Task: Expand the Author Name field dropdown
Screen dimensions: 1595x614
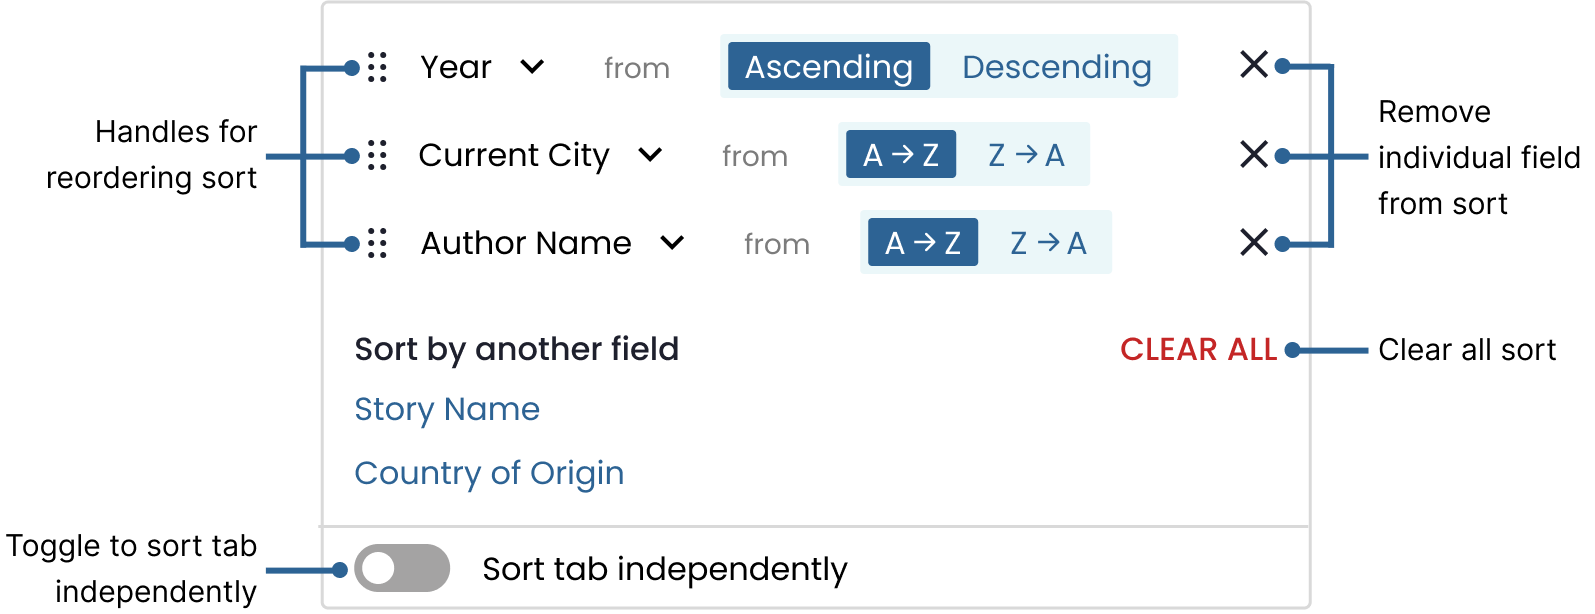Action: (672, 243)
